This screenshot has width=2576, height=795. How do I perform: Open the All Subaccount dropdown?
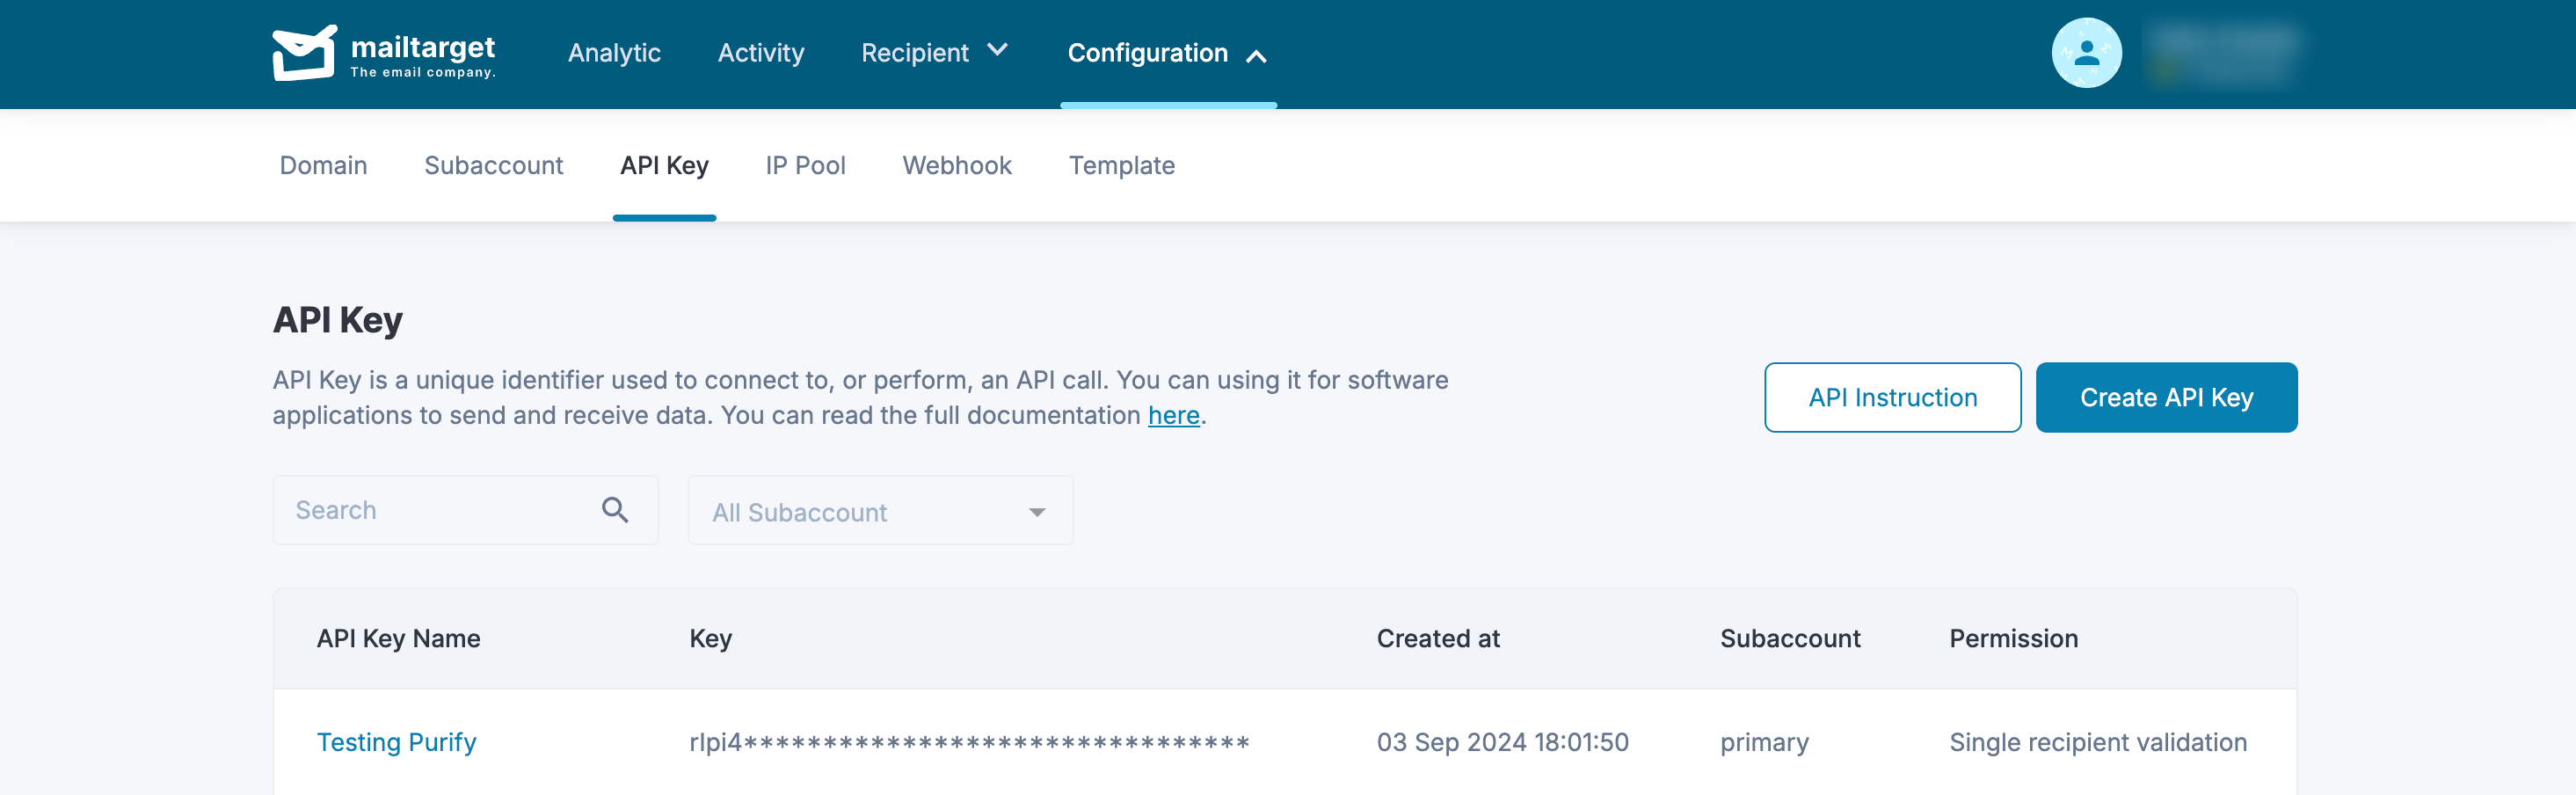point(880,511)
